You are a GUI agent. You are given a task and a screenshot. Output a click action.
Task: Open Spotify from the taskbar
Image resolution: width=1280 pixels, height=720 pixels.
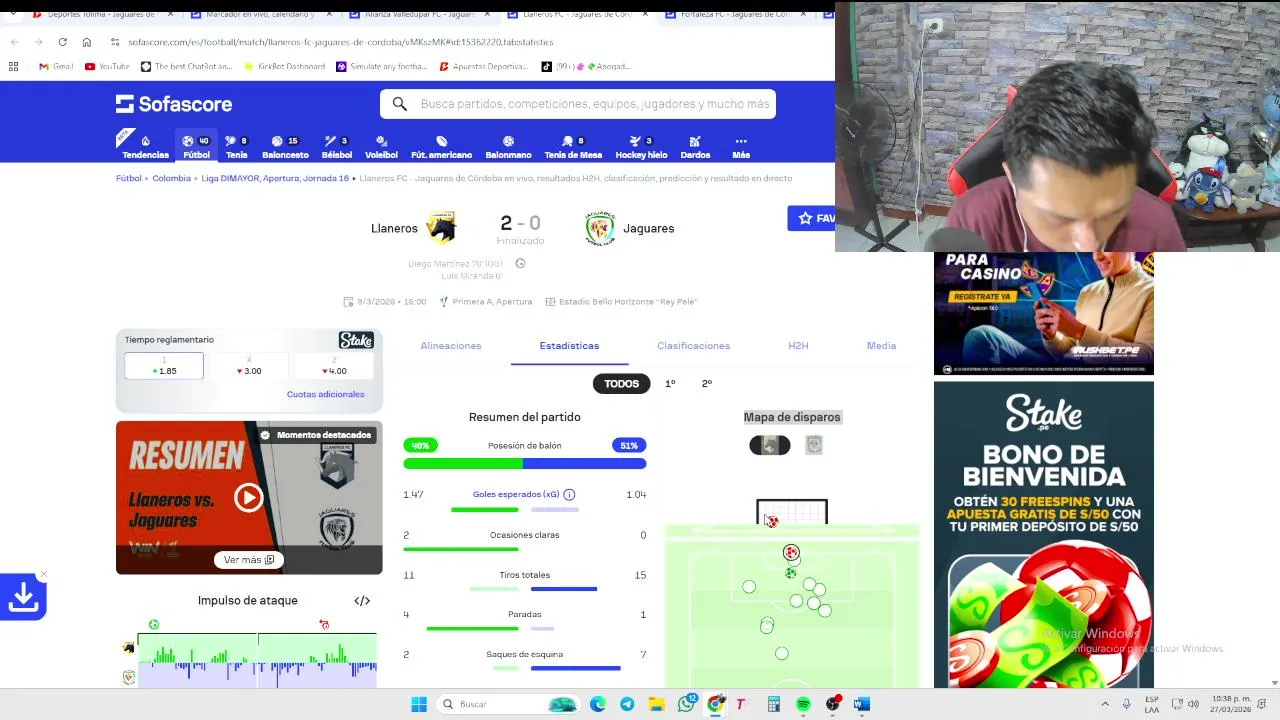[803, 704]
